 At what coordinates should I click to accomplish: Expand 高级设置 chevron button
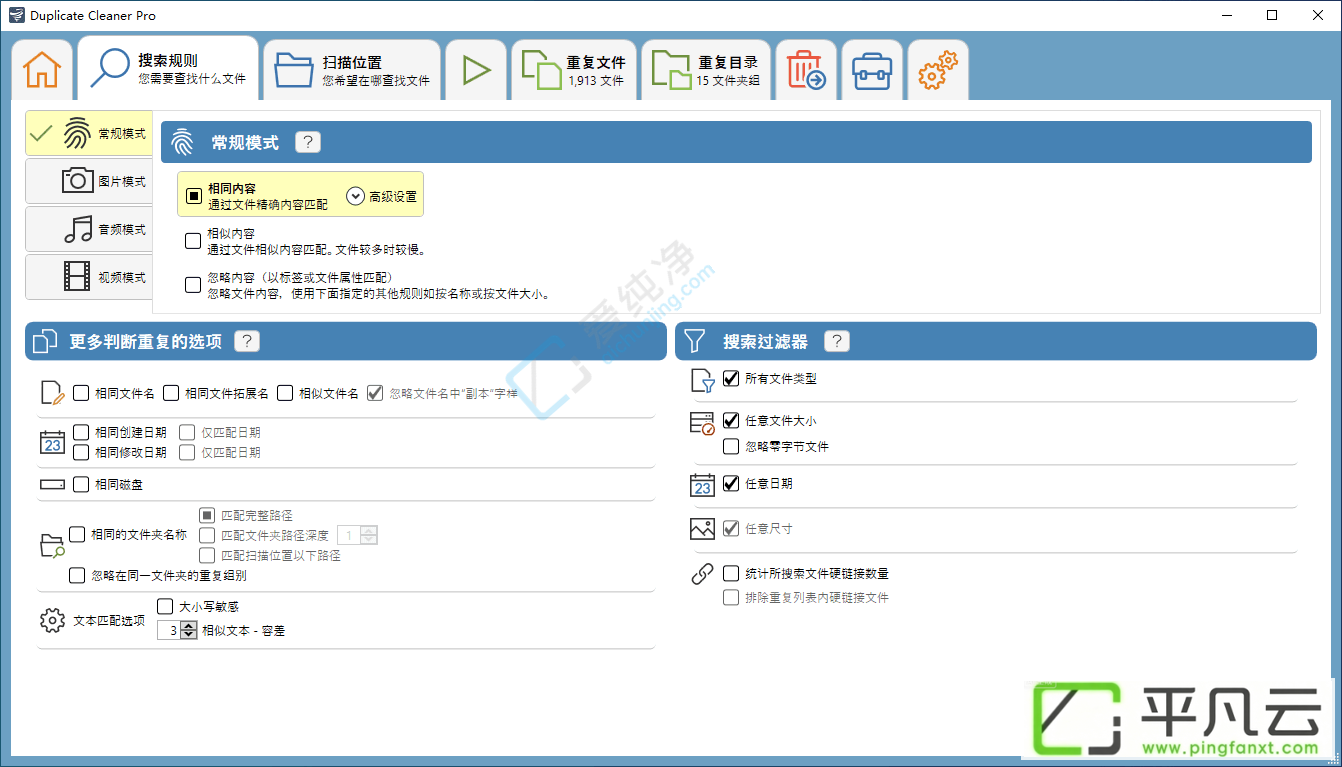(x=355, y=196)
